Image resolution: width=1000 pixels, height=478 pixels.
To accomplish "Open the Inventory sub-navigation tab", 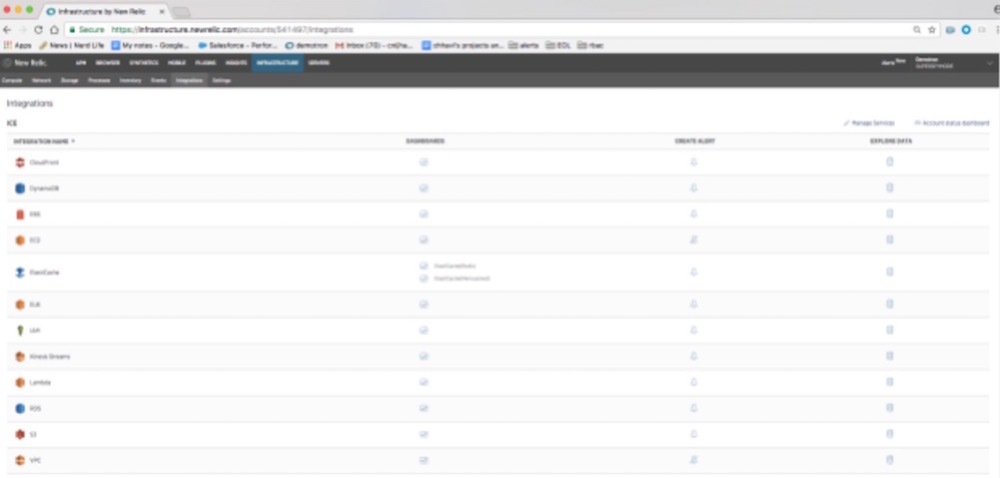I will click(130, 81).
